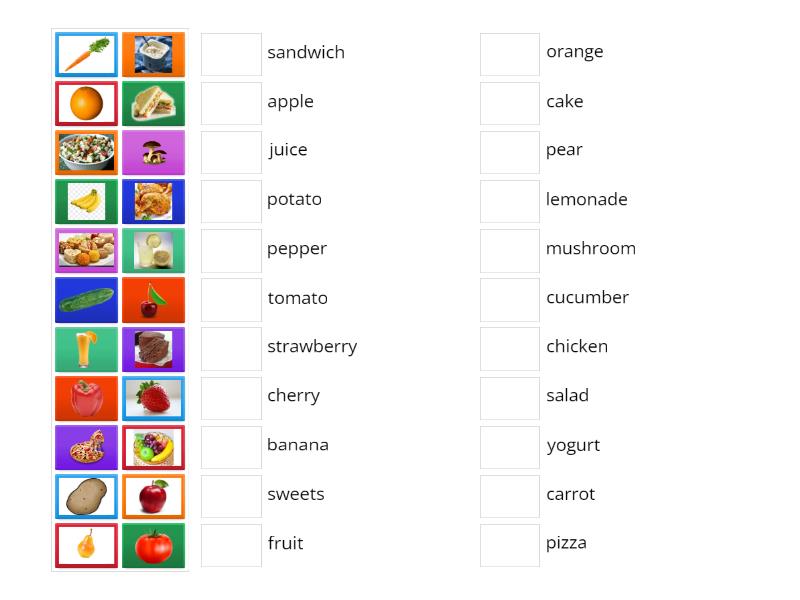
Task: Click the empty box beside "sandwich"
Action: (231, 54)
